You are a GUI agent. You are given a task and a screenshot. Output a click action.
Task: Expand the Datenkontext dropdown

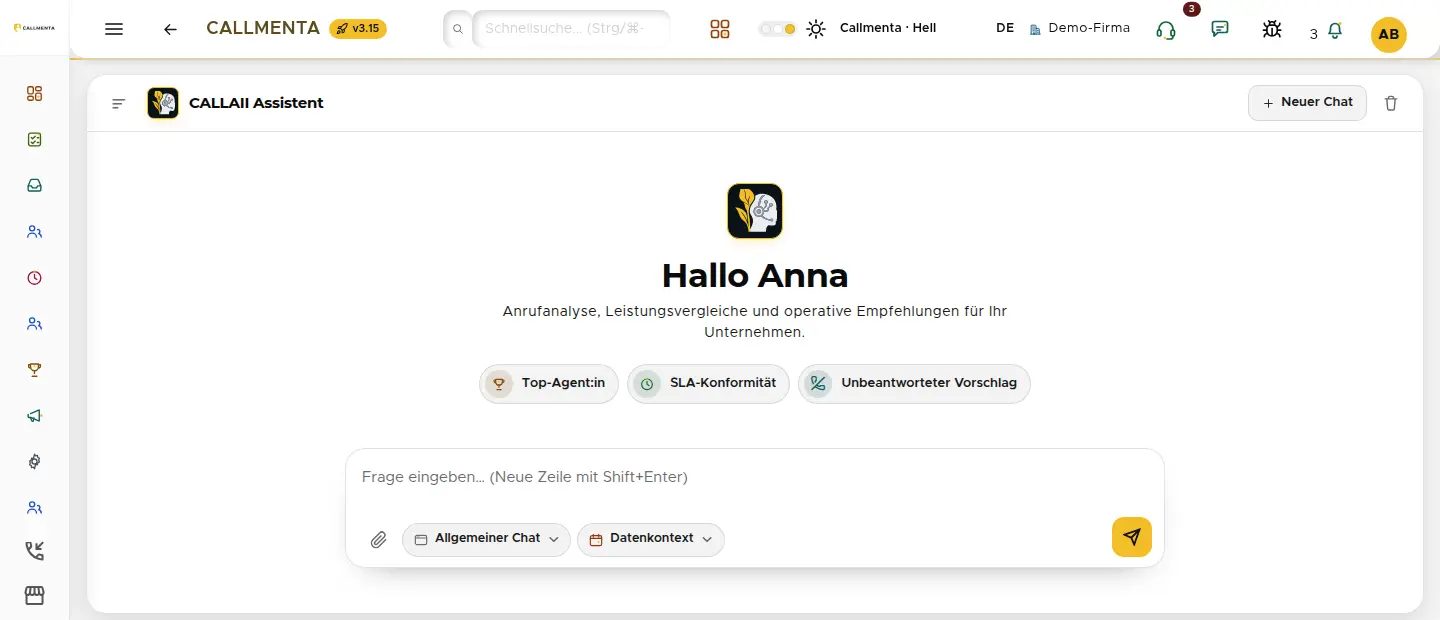651,539
